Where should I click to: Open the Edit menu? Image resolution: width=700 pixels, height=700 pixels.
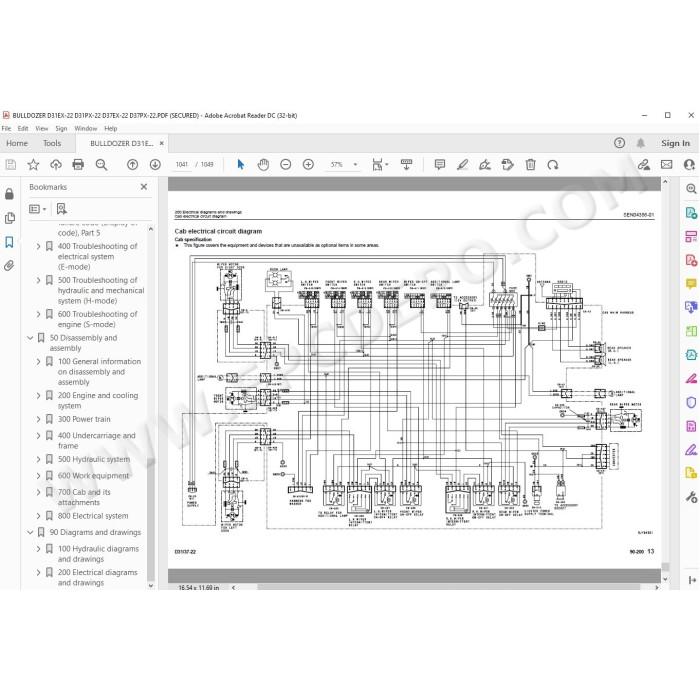click(23, 129)
